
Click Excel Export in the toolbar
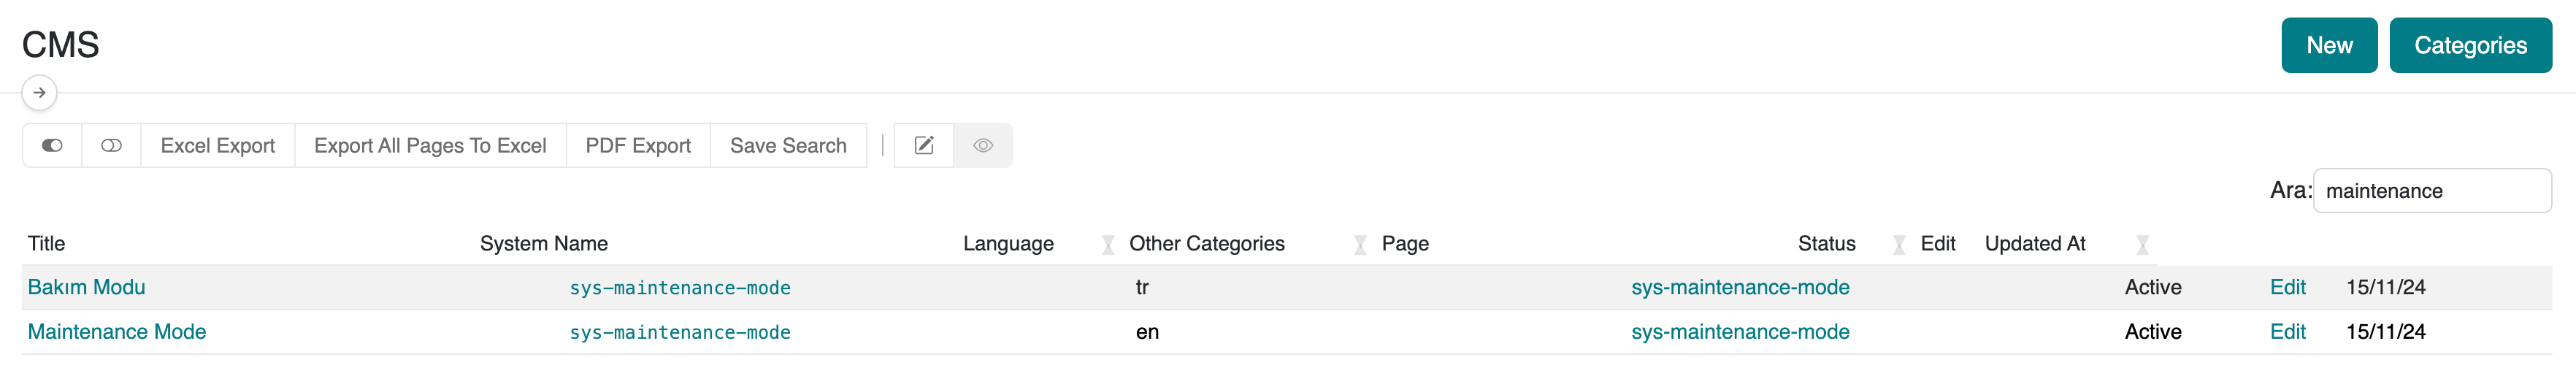pyautogui.click(x=217, y=146)
